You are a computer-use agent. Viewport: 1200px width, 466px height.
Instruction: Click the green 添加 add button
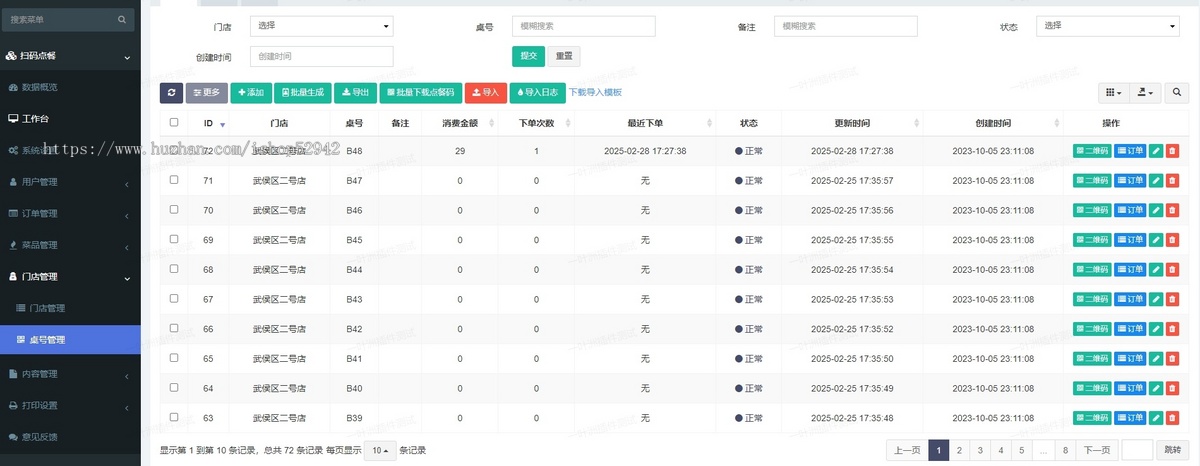tap(251, 93)
